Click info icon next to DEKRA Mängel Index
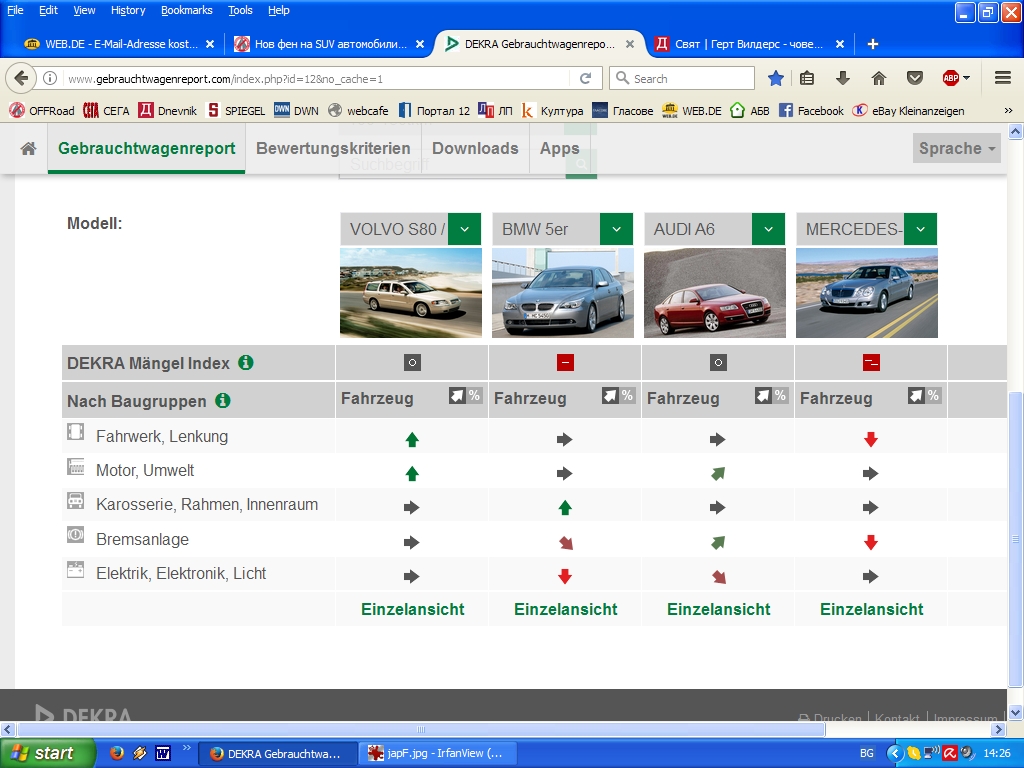This screenshot has width=1024, height=768. 246,363
